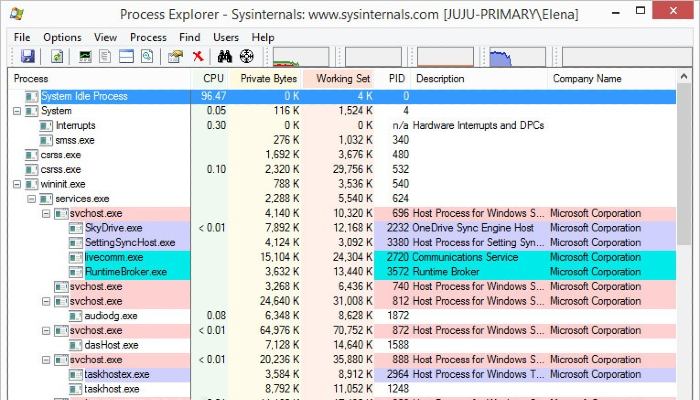Collapse svchost.exe PID 812 node
The width and height of the screenshot is (700, 400).
pos(46,301)
